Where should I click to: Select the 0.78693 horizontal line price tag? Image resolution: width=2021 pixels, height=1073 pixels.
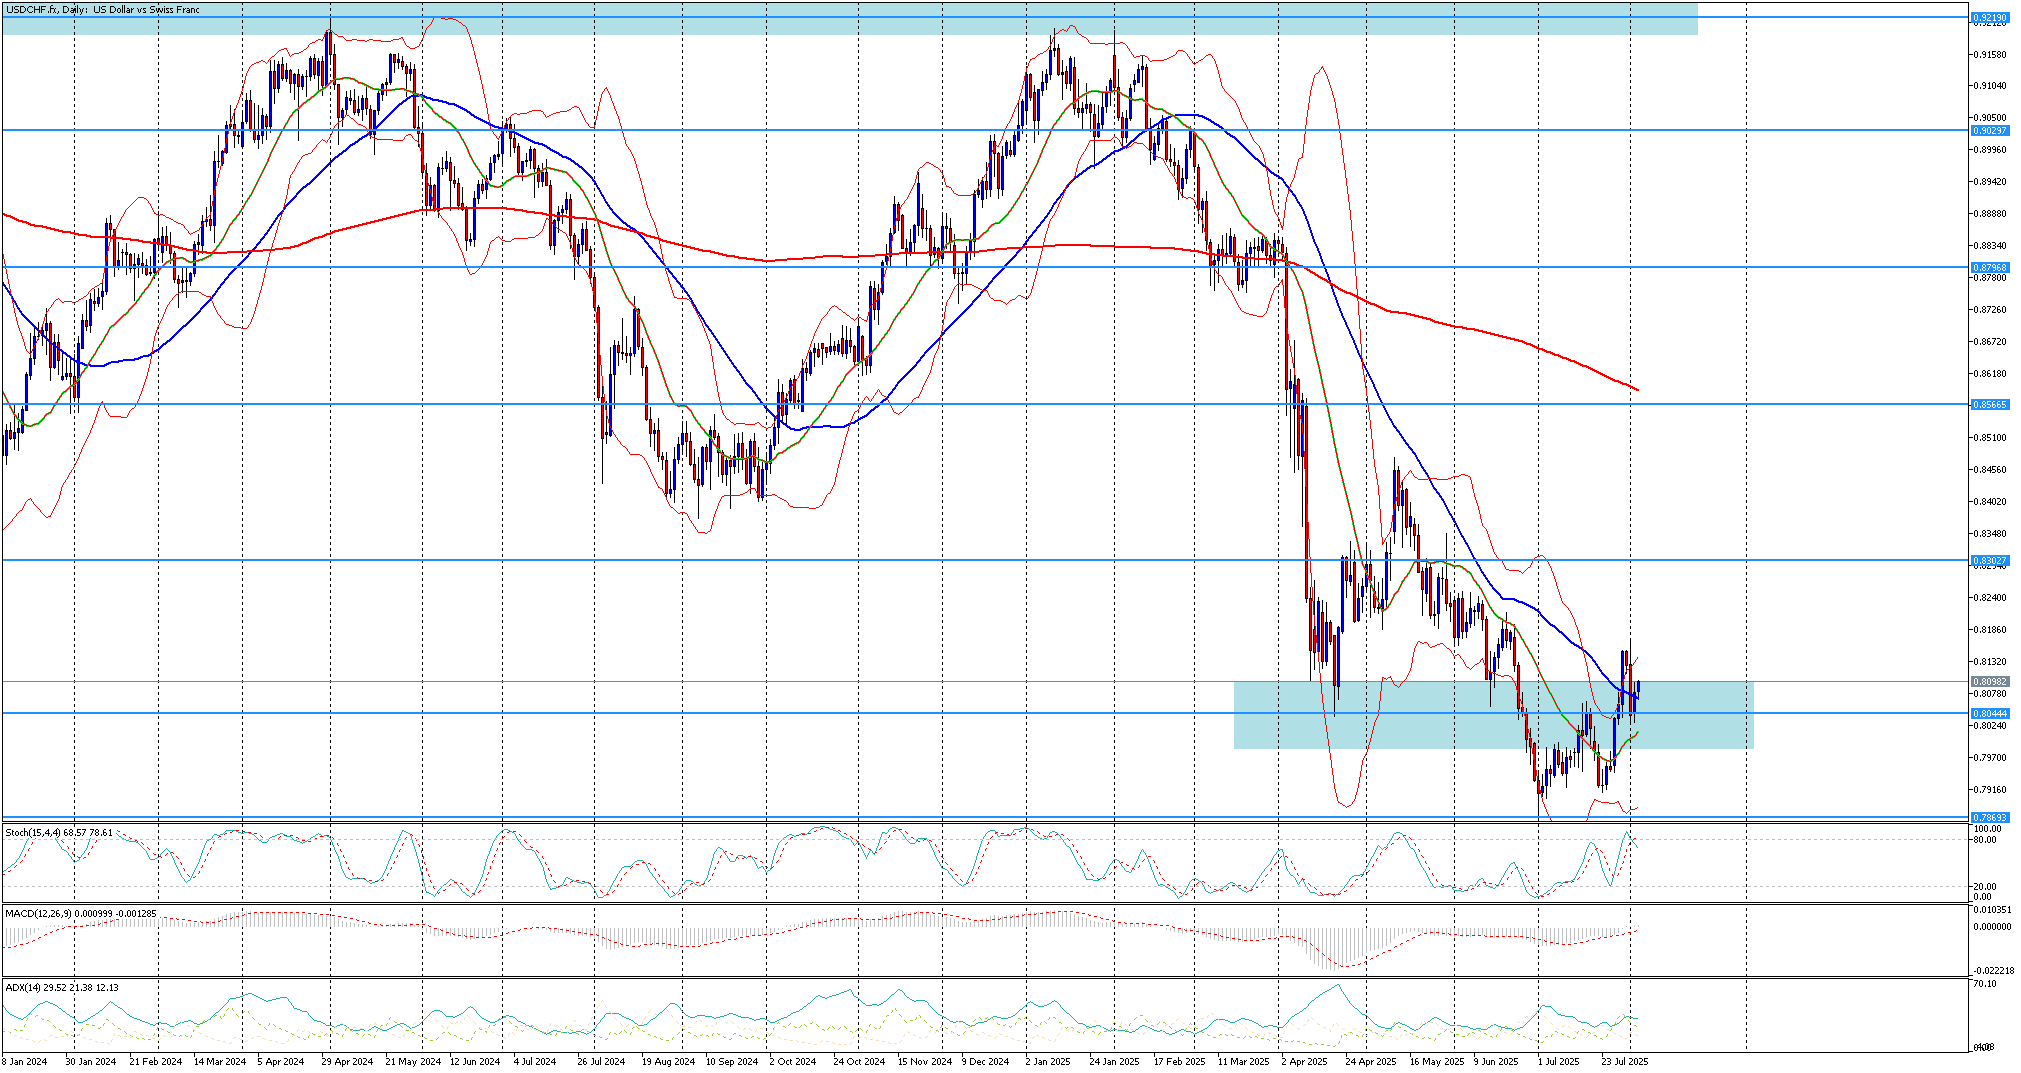pos(1989,817)
